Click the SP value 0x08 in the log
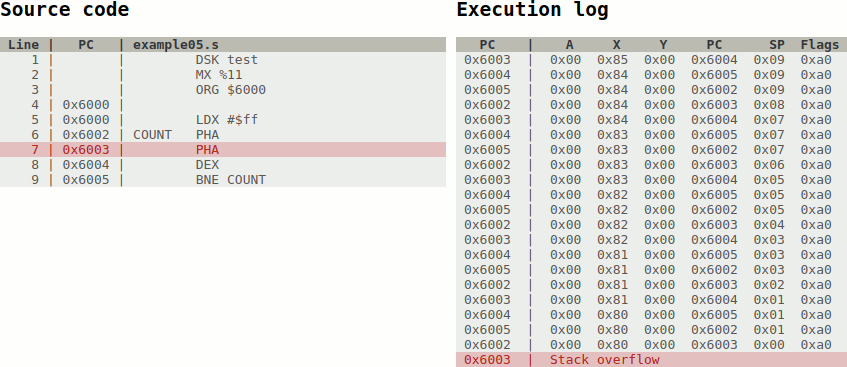This screenshot has width=847, height=367. [769, 105]
